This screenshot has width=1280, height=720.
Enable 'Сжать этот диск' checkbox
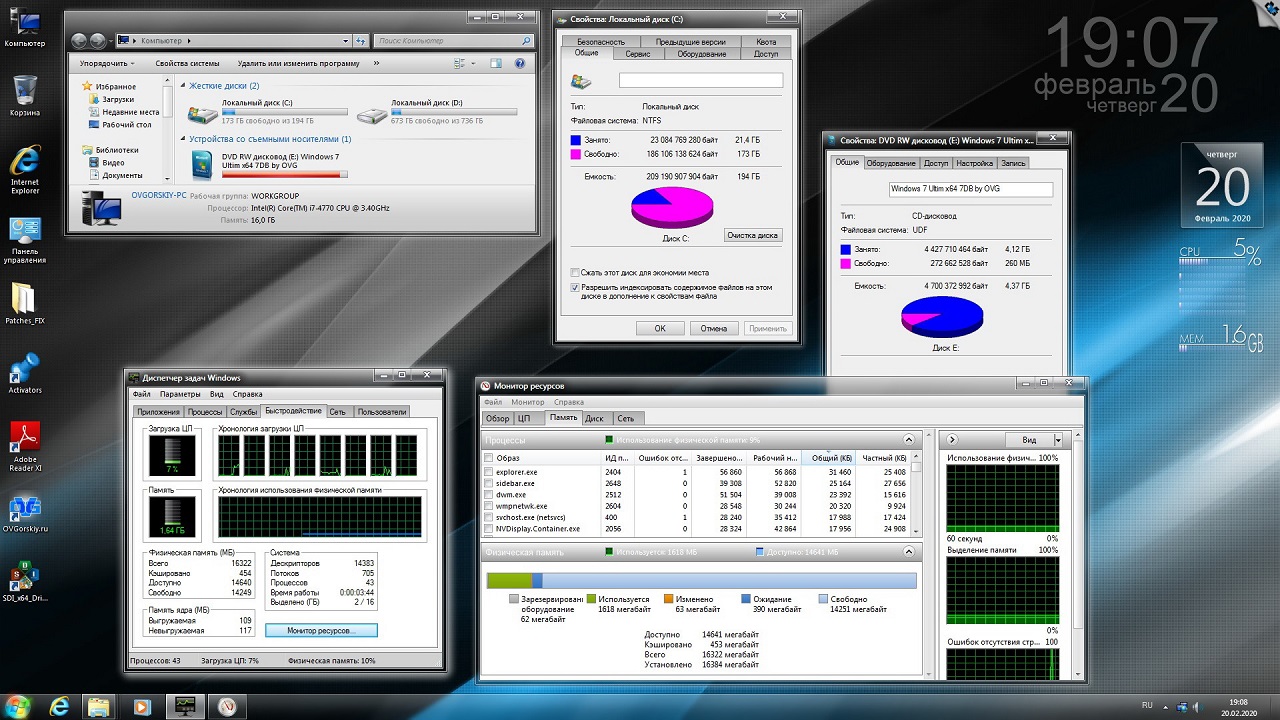[574, 272]
